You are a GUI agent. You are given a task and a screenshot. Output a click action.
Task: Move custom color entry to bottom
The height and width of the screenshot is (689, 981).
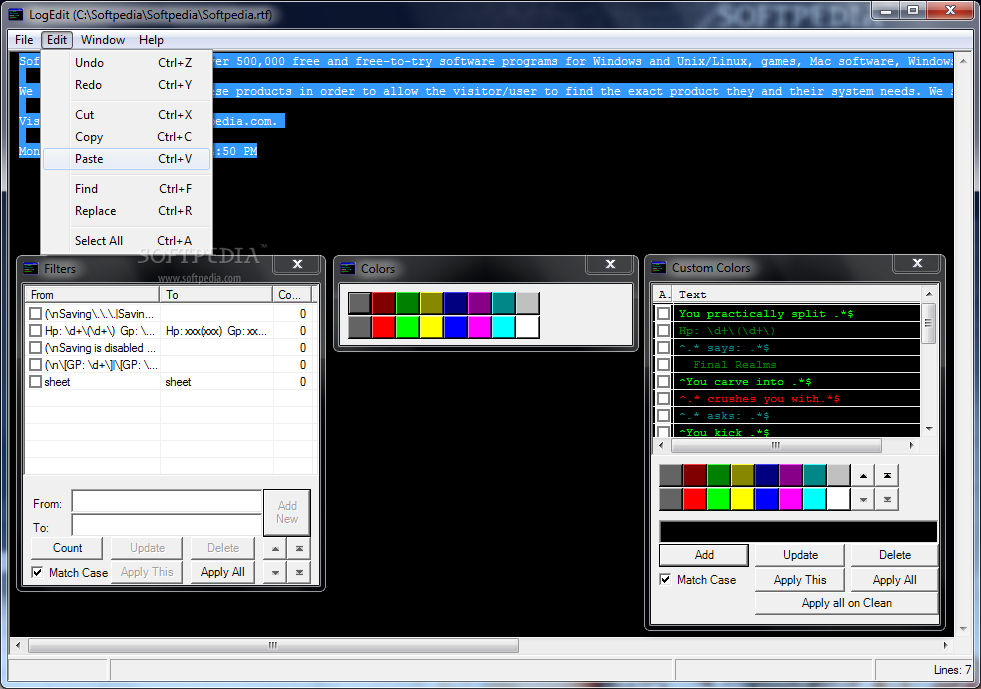(x=887, y=499)
